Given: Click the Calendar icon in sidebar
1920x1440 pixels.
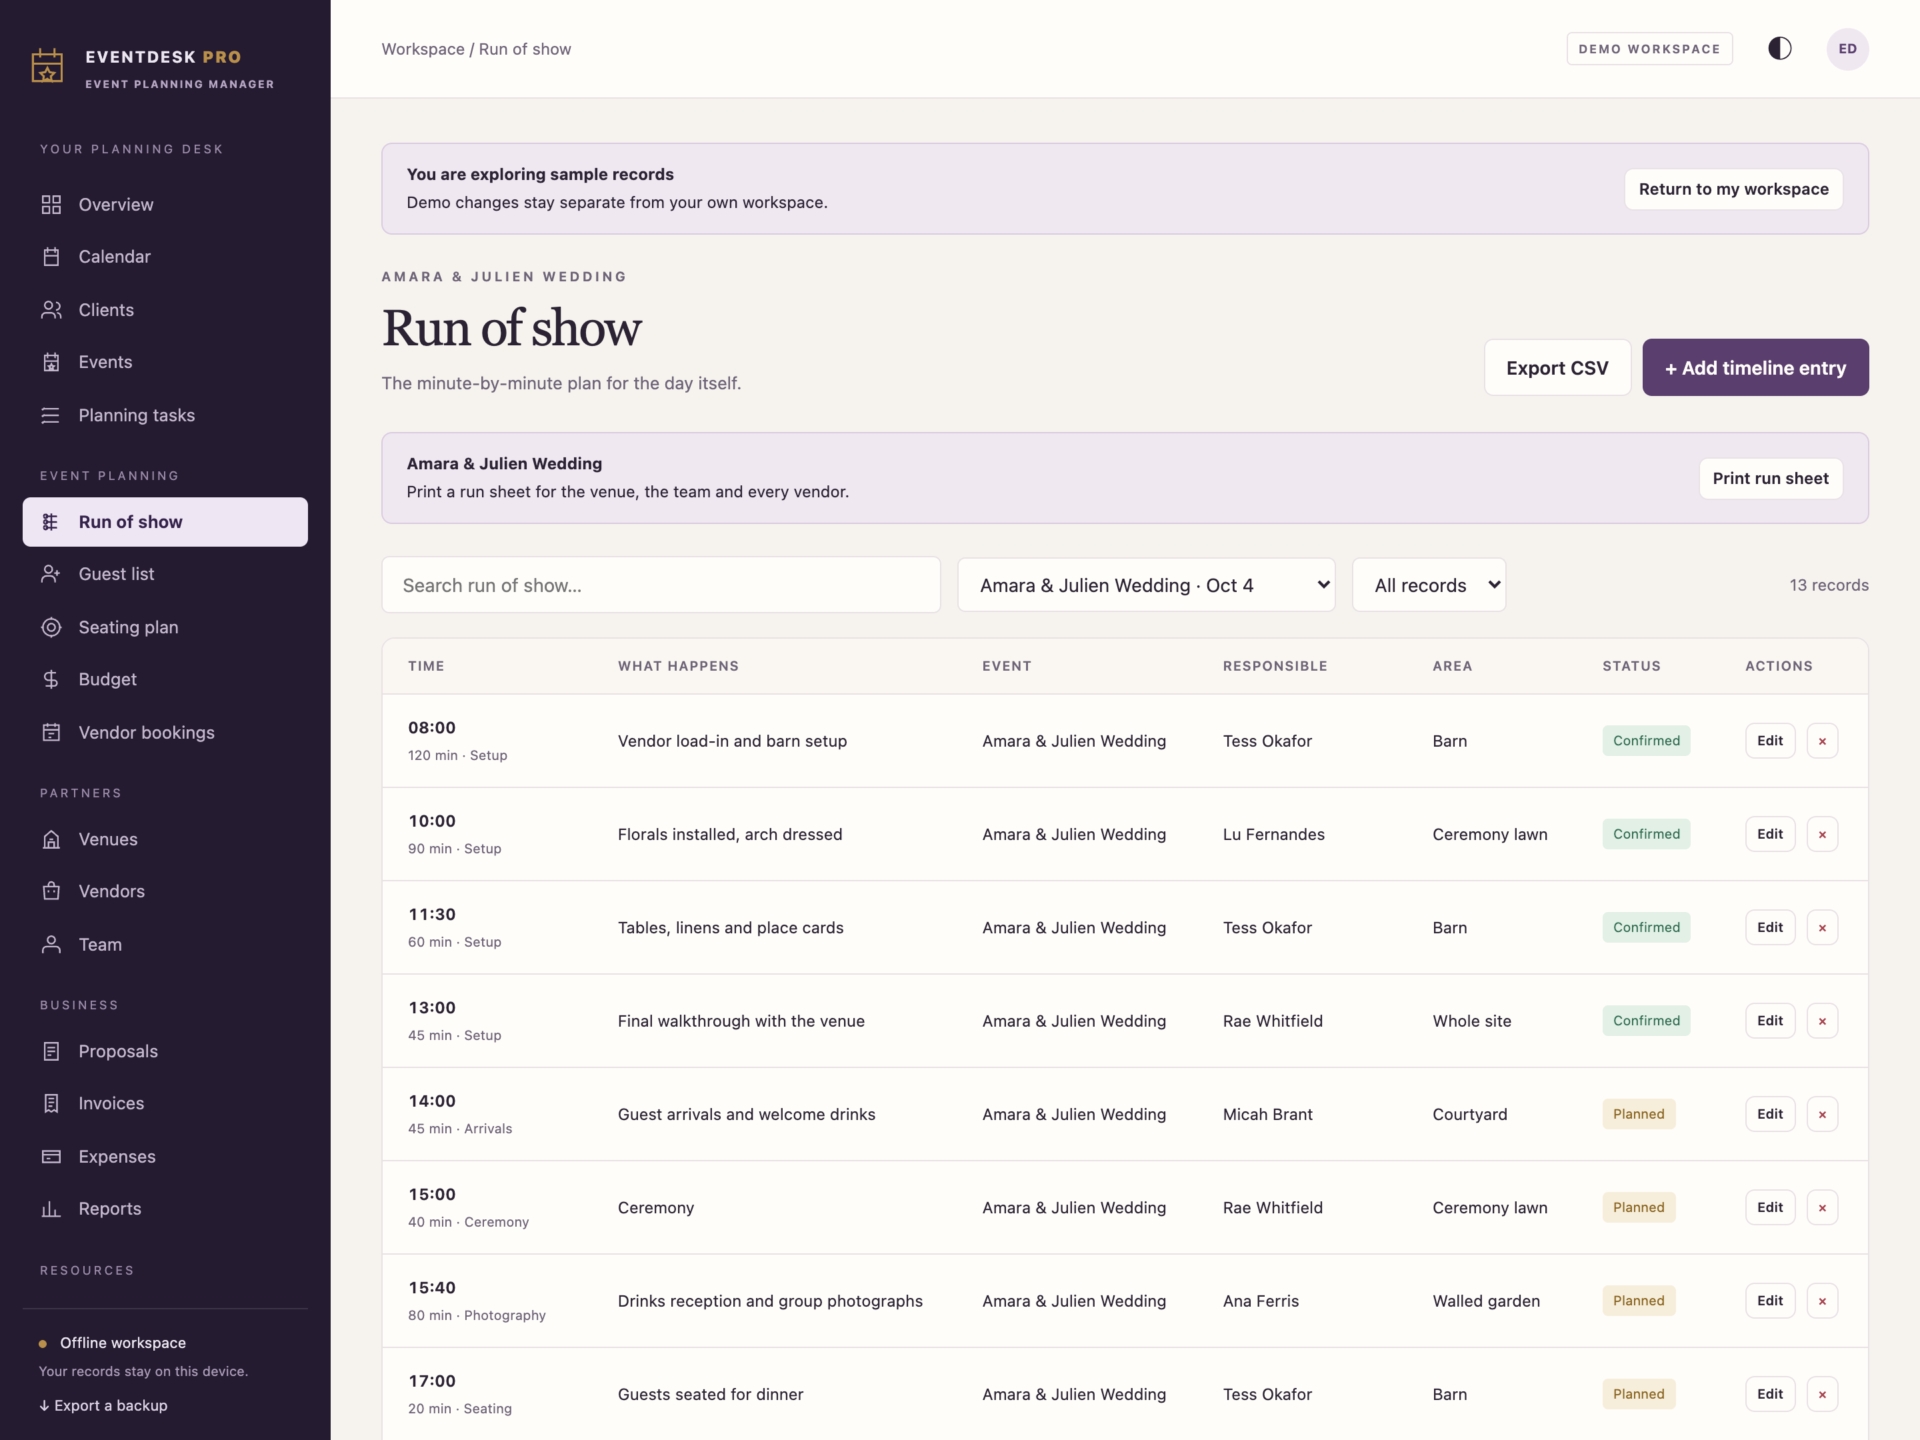Looking at the screenshot, I should (51, 257).
